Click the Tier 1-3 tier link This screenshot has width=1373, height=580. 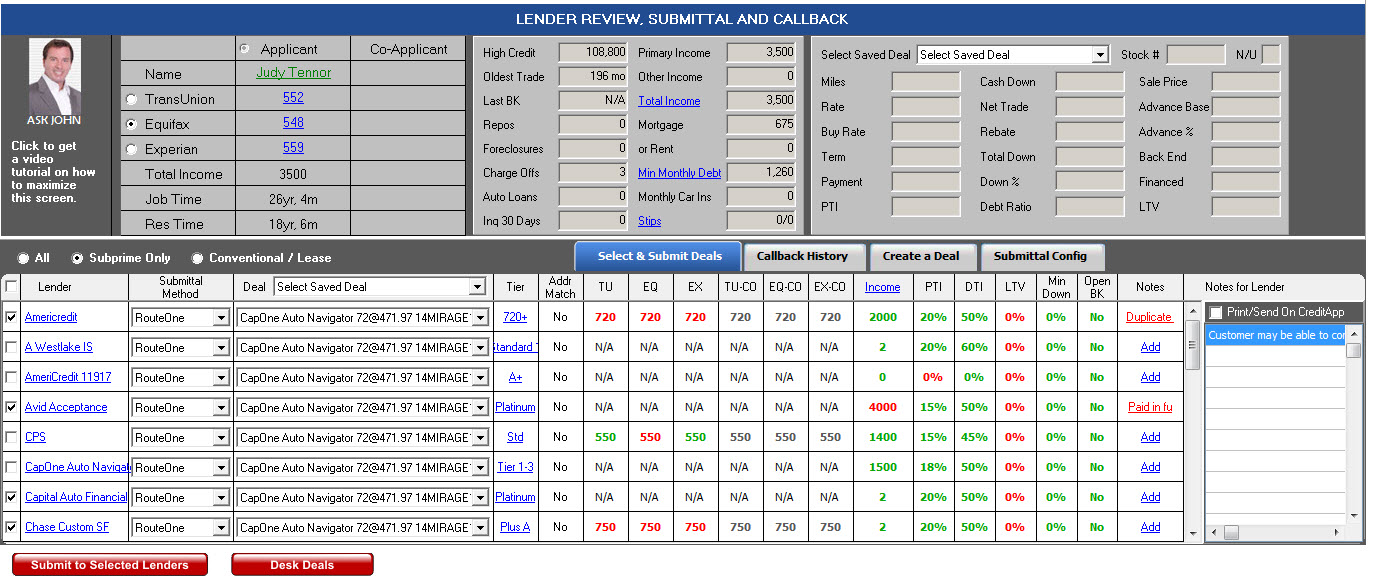pyautogui.click(x=515, y=467)
